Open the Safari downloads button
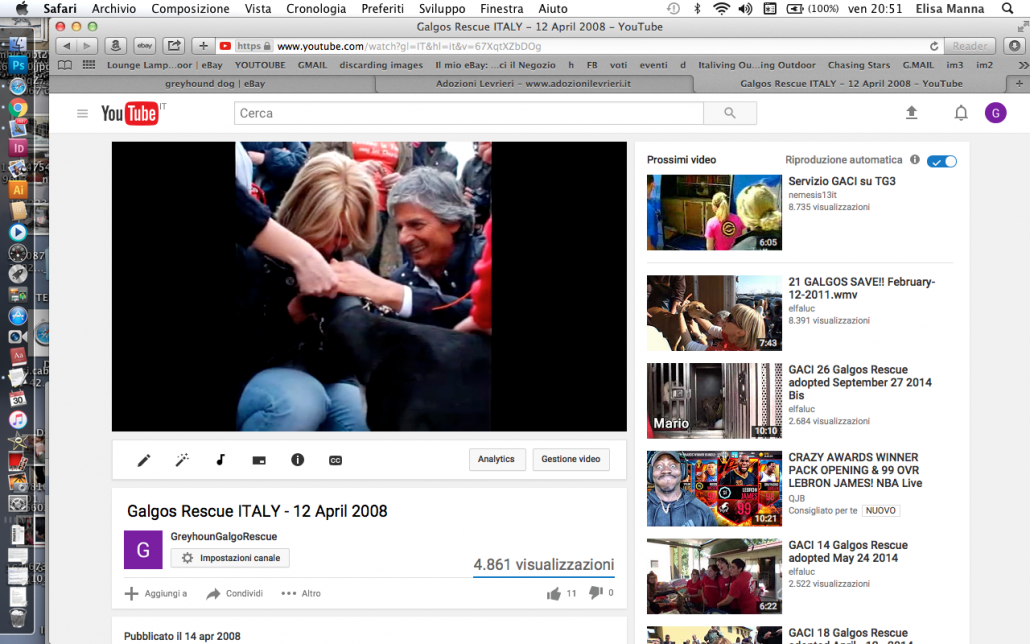Viewport: 1030px width, 644px height. click(1015, 46)
